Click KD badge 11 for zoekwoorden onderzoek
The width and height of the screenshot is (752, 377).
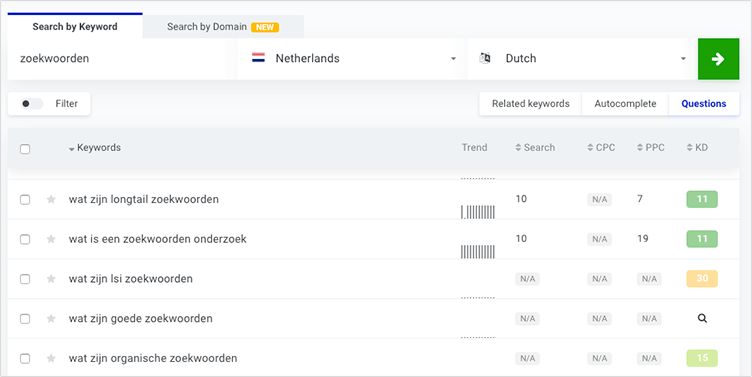click(702, 239)
